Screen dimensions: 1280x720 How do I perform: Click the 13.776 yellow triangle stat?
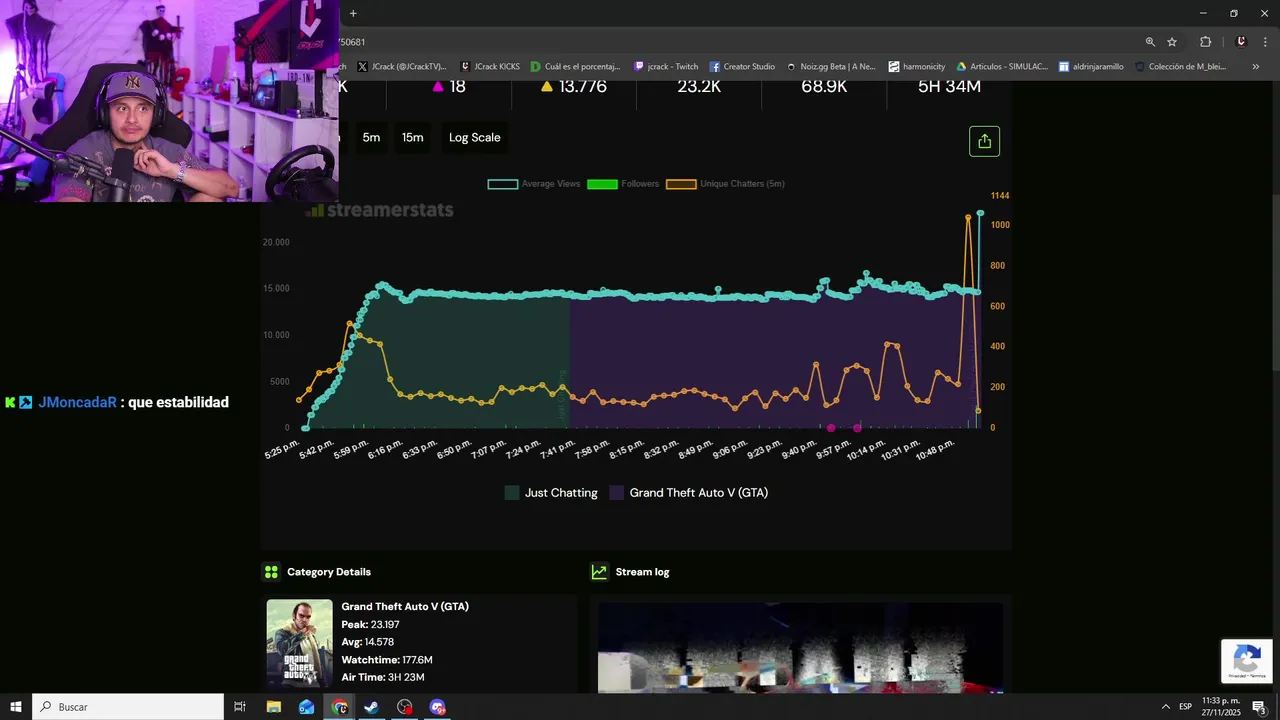pyautogui.click(x=573, y=87)
